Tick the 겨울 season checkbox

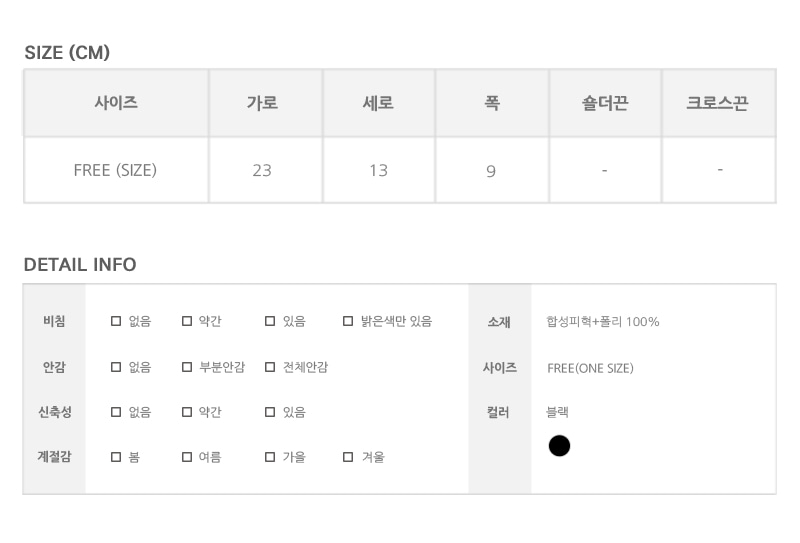tap(348, 457)
